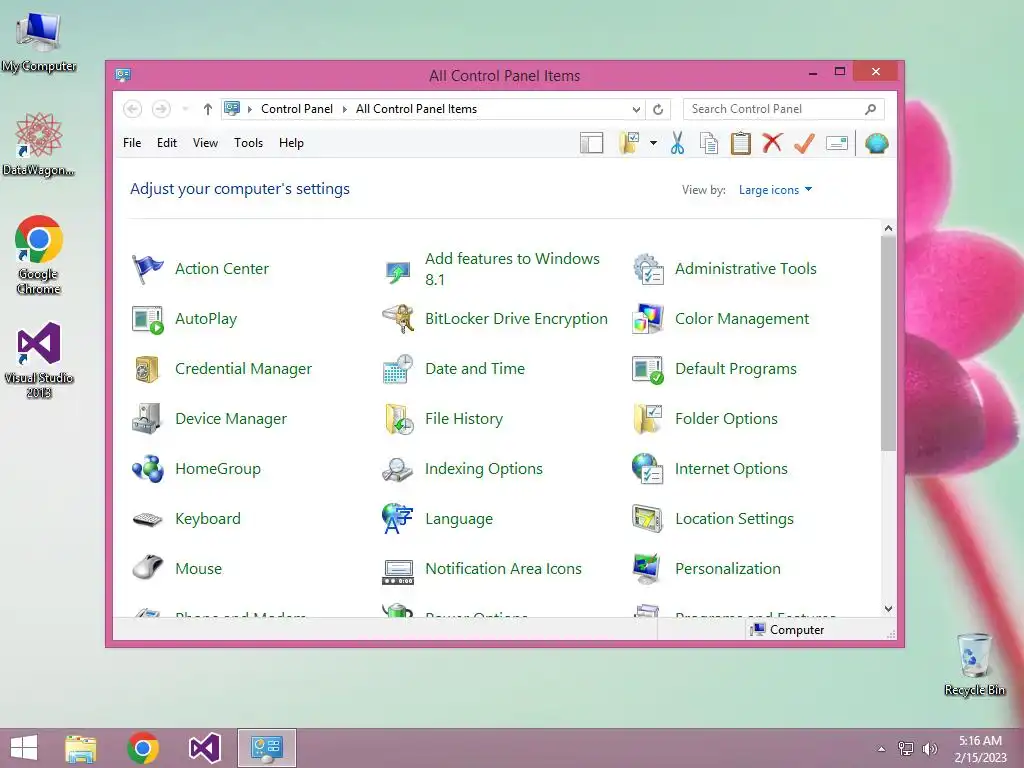Open the Notification Area Icons icon

click(398, 571)
